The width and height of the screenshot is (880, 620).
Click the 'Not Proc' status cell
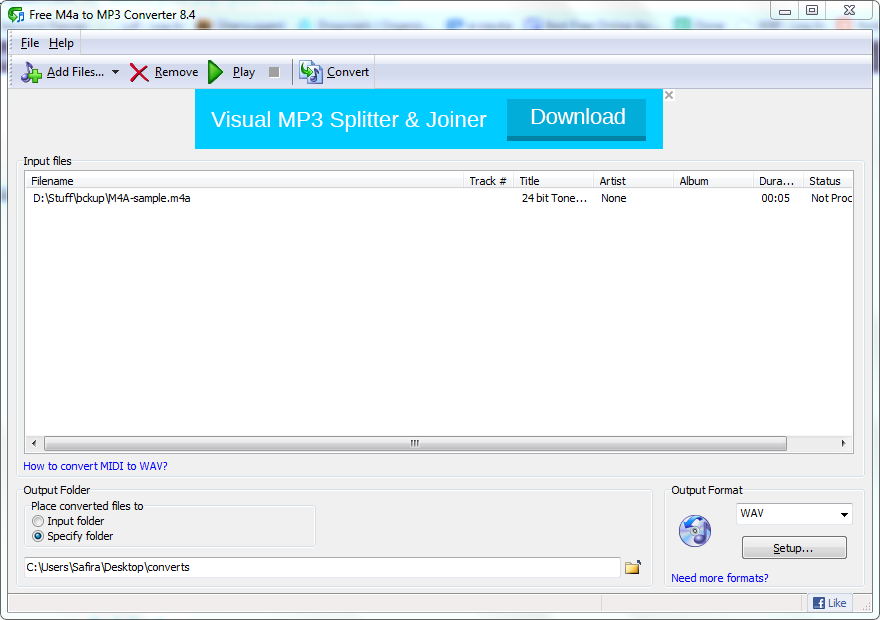pos(831,198)
